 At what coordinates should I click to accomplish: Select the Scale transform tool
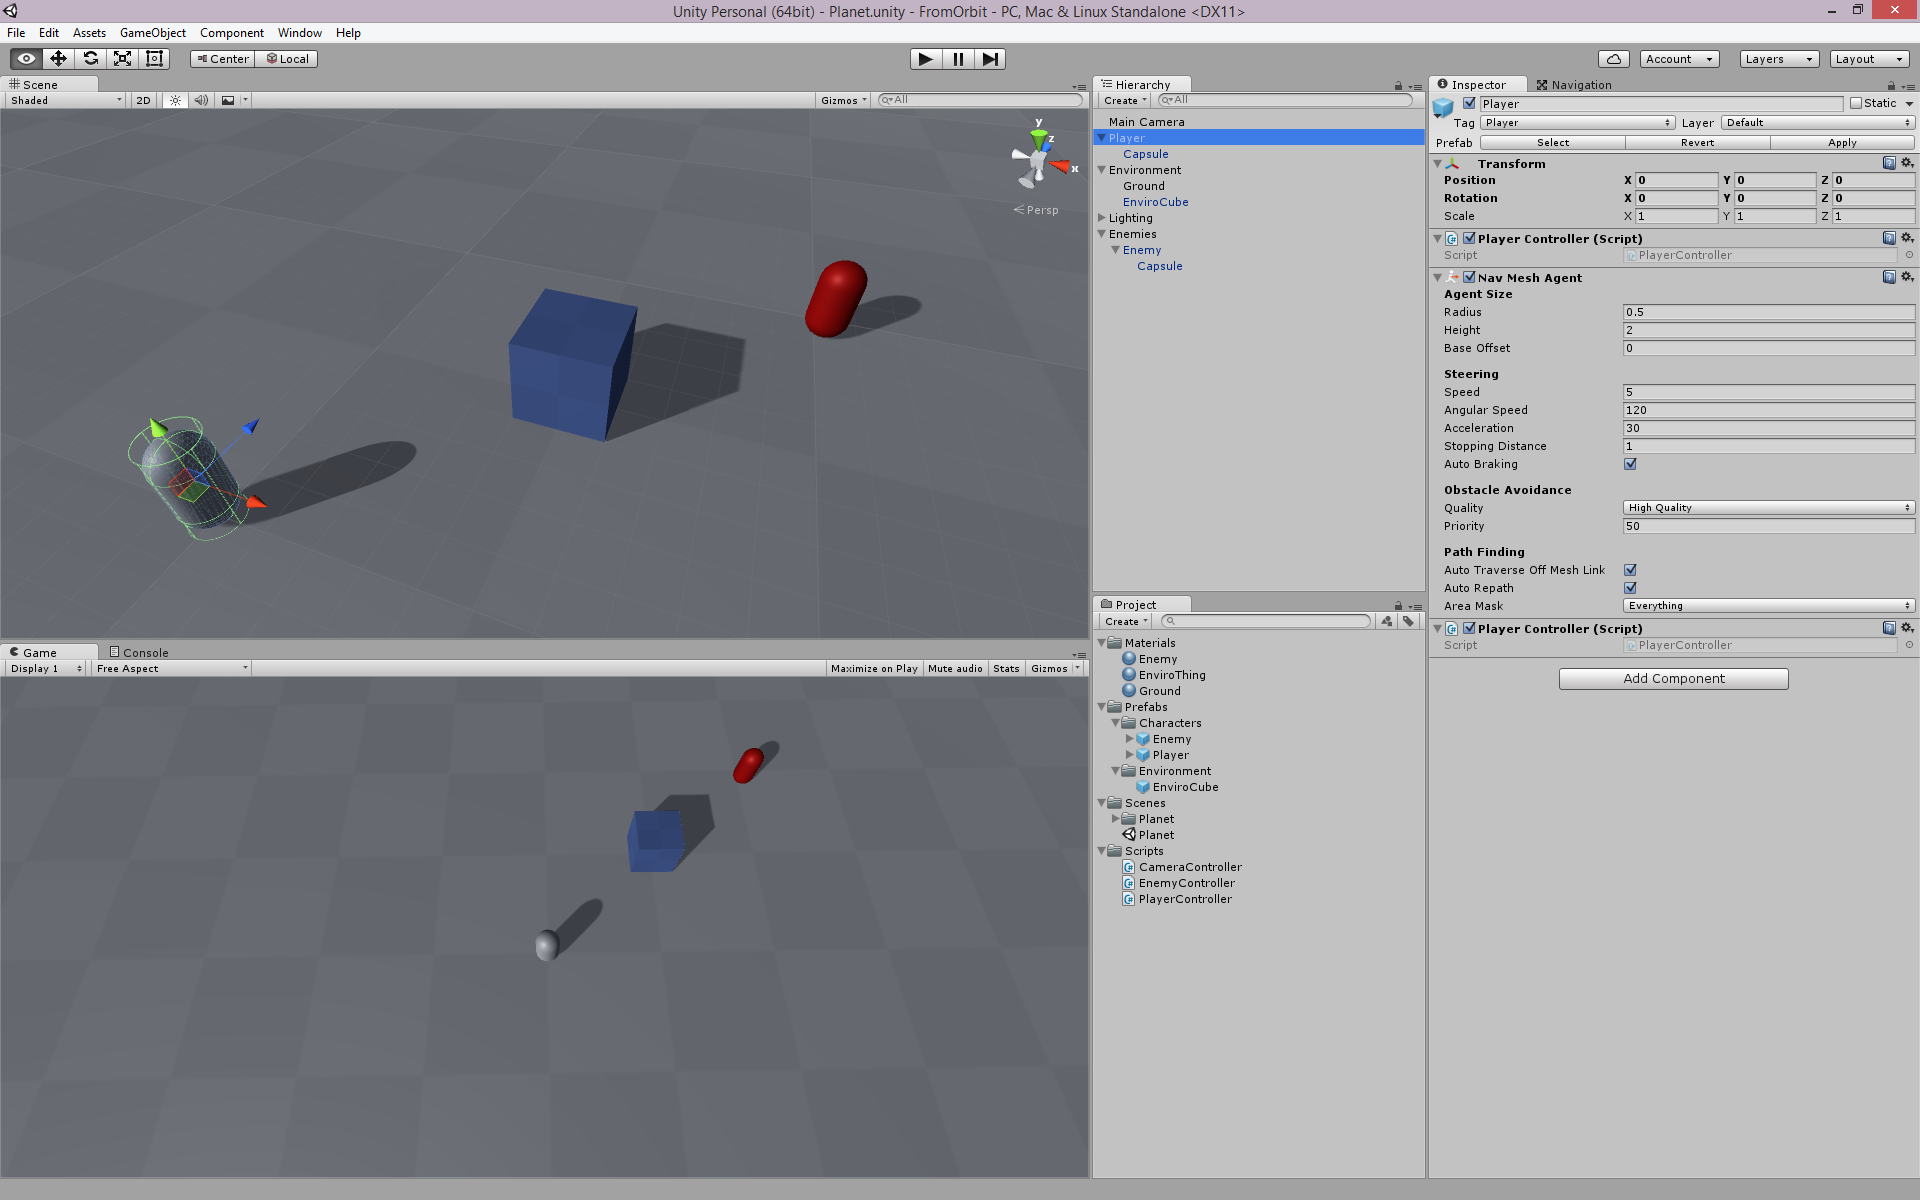coord(122,59)
